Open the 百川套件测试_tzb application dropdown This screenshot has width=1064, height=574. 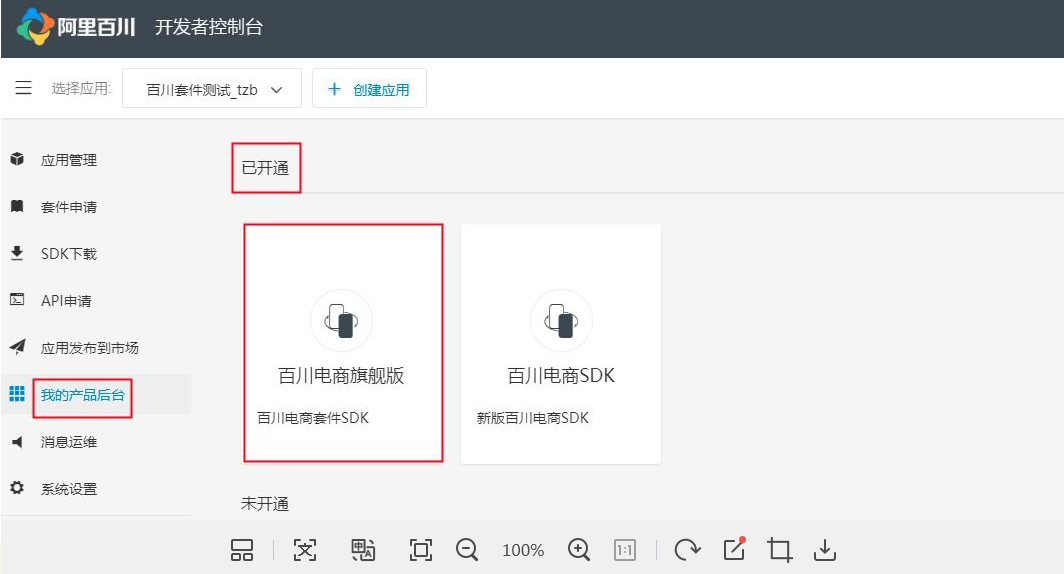(x=212, y=88)
